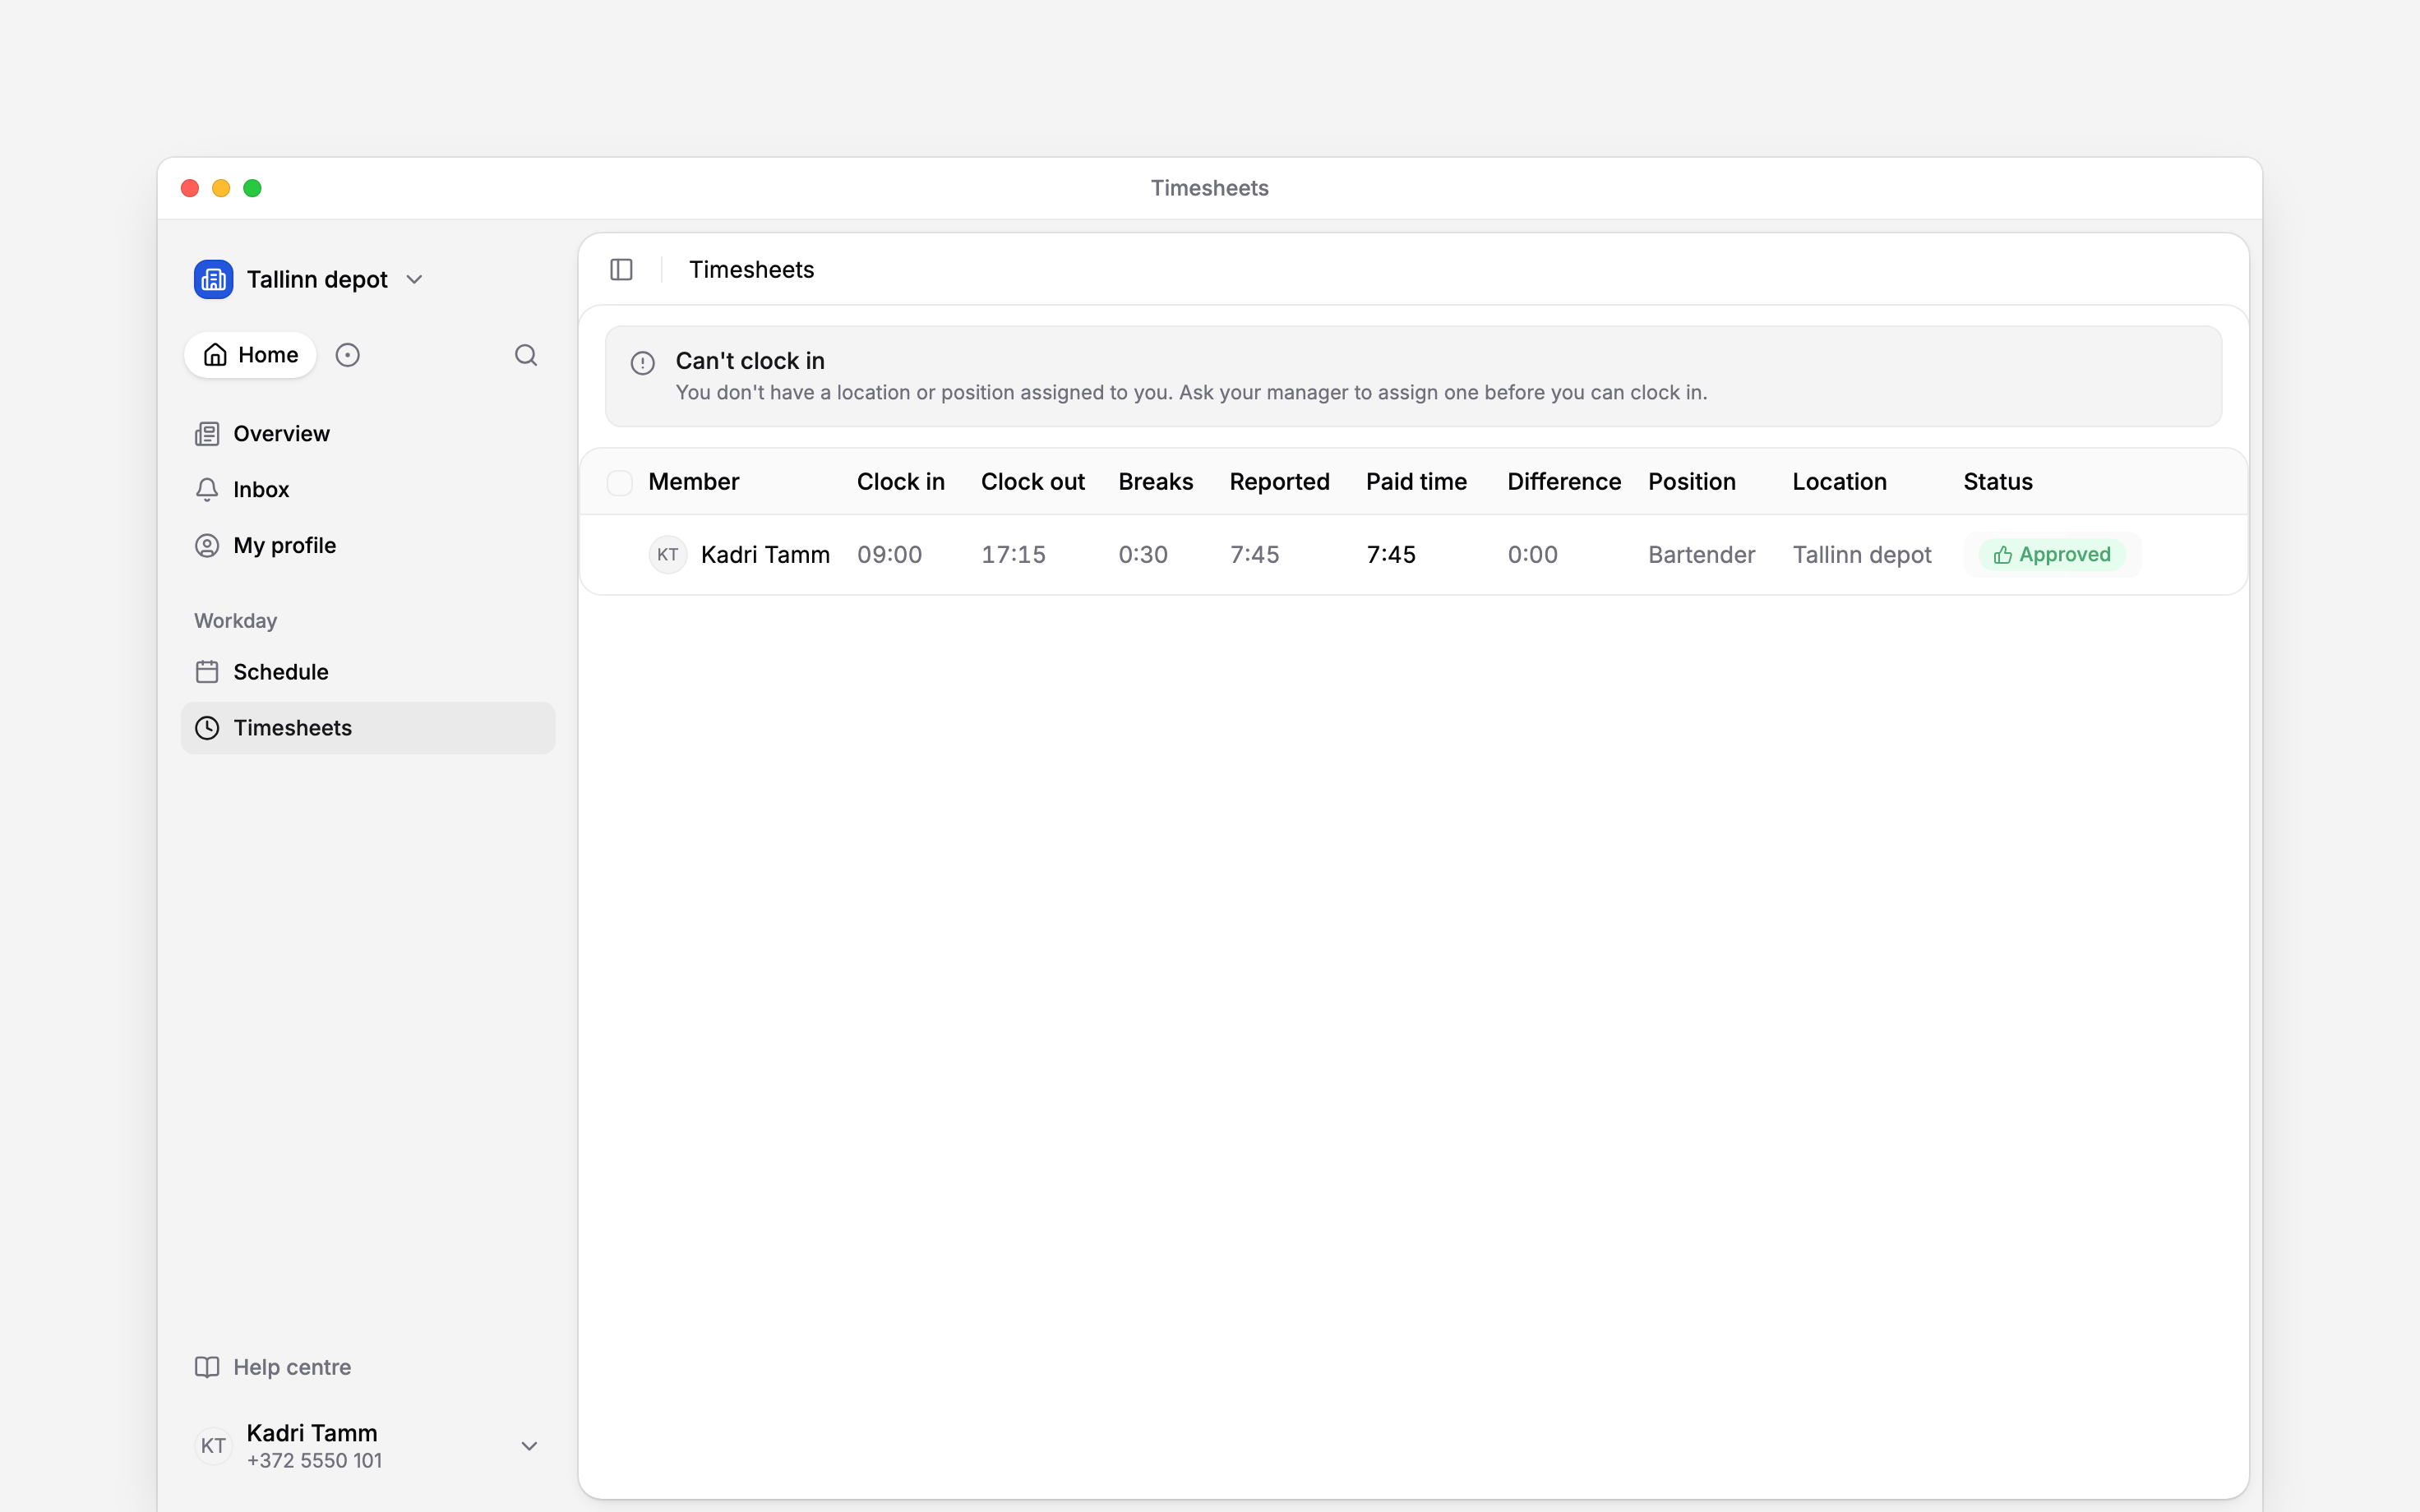Click the Paid time column header
This screenshot has width=2420, height=1512.
point(1417,482)
